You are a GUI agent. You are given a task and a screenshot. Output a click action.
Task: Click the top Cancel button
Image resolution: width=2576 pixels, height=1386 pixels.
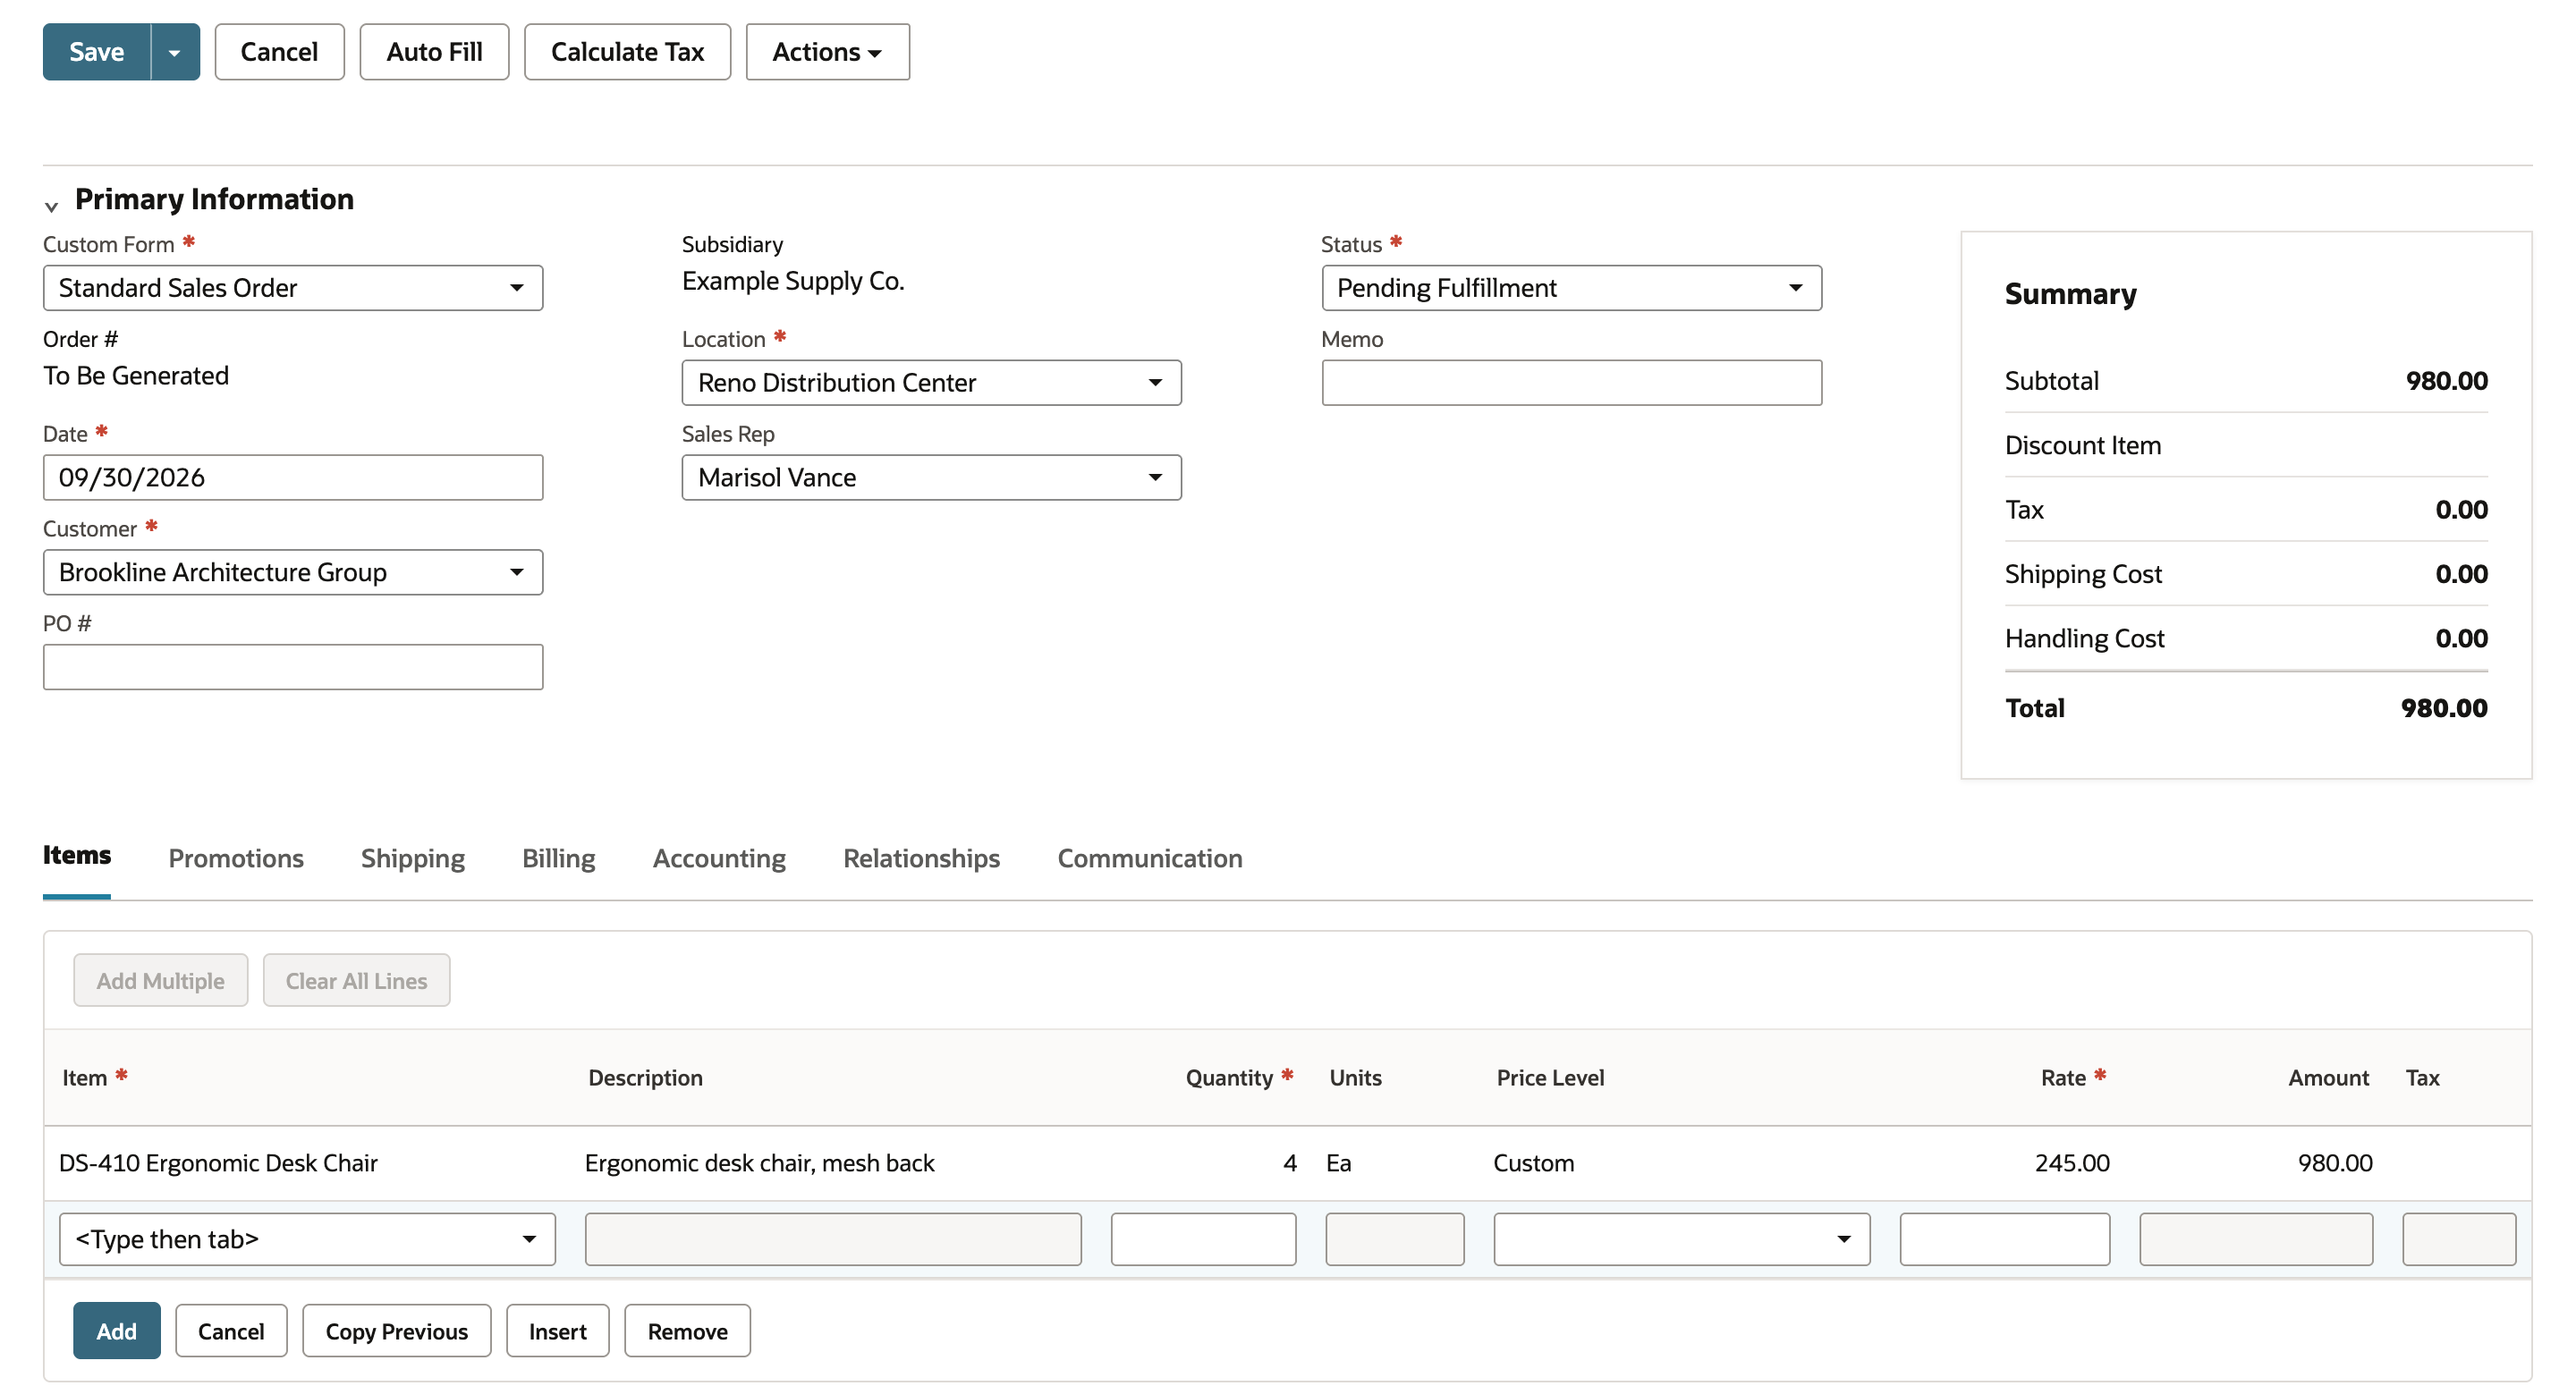pos(279,52)
